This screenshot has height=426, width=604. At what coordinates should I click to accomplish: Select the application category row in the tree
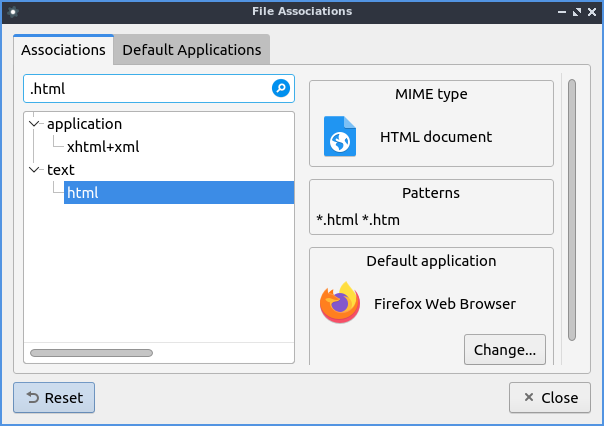tap(84, 124)
